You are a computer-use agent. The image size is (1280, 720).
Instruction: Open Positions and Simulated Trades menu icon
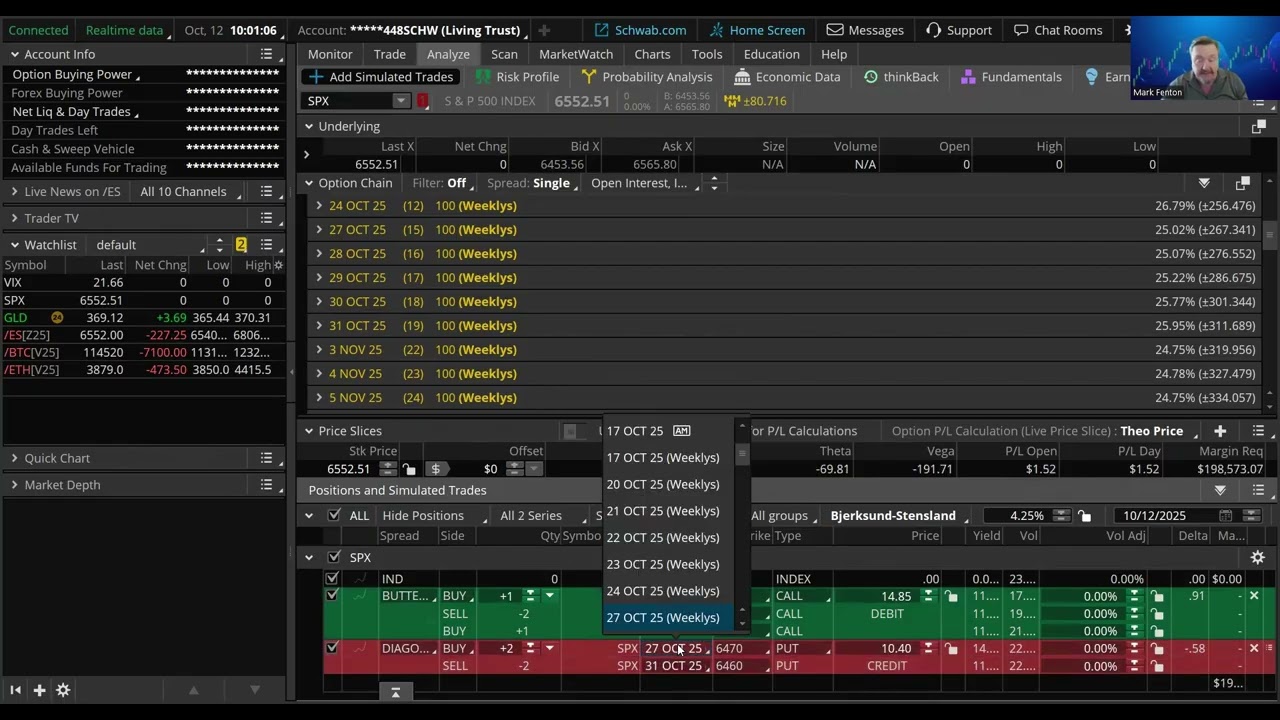1258,490
